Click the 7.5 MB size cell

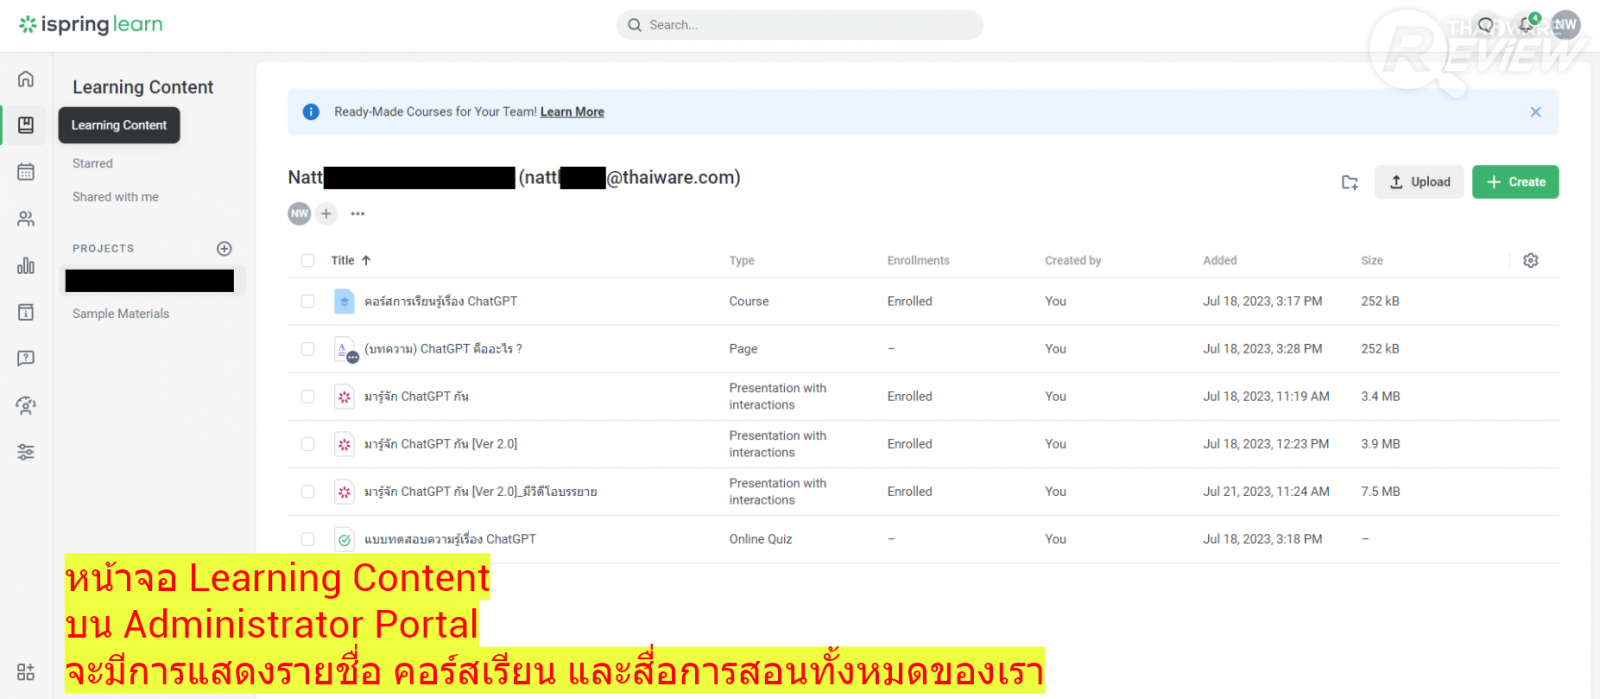[1380, 492]
